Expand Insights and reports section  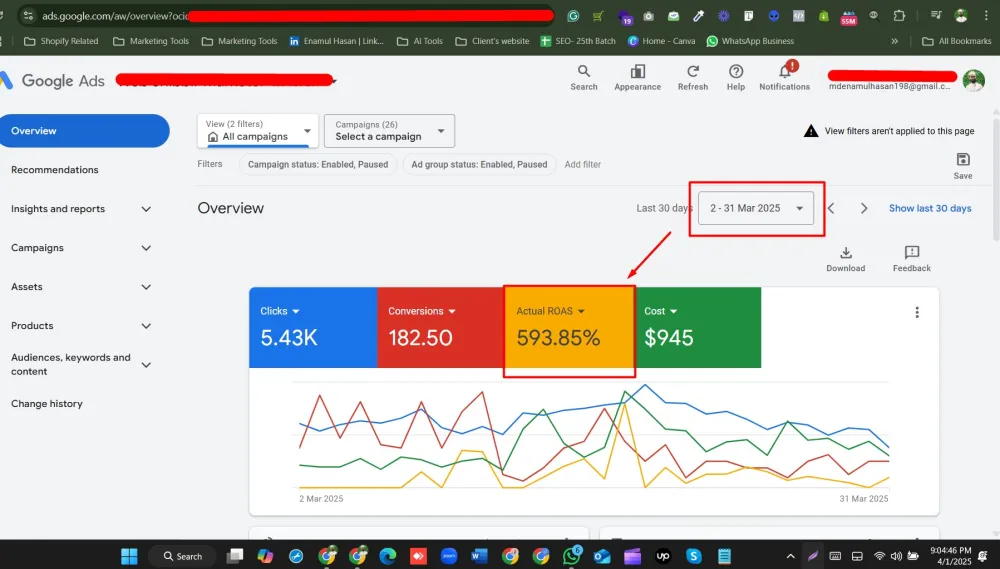146,209
